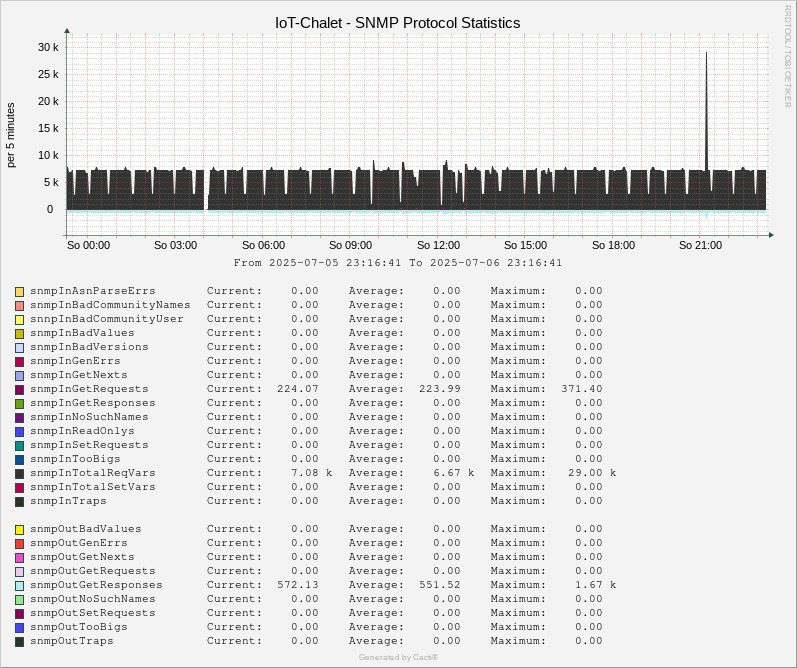
Task: Click the '5 k' y-axis label
Action: [51, 182]
